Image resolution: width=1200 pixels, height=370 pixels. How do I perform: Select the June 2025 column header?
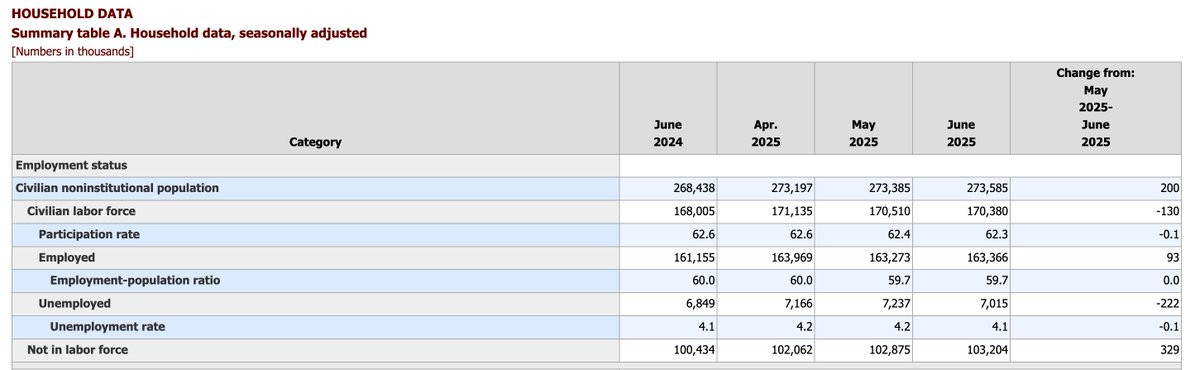pyautogui.click(x=961, y=133)
